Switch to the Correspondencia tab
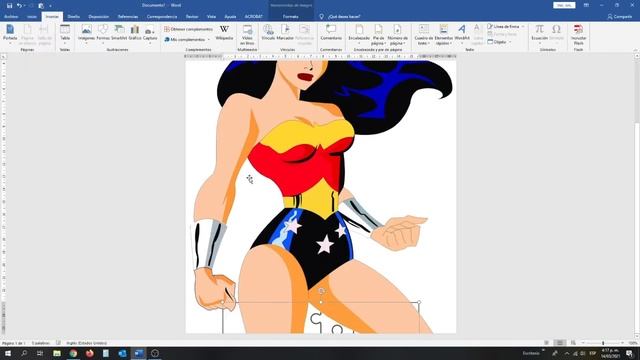 162,17
